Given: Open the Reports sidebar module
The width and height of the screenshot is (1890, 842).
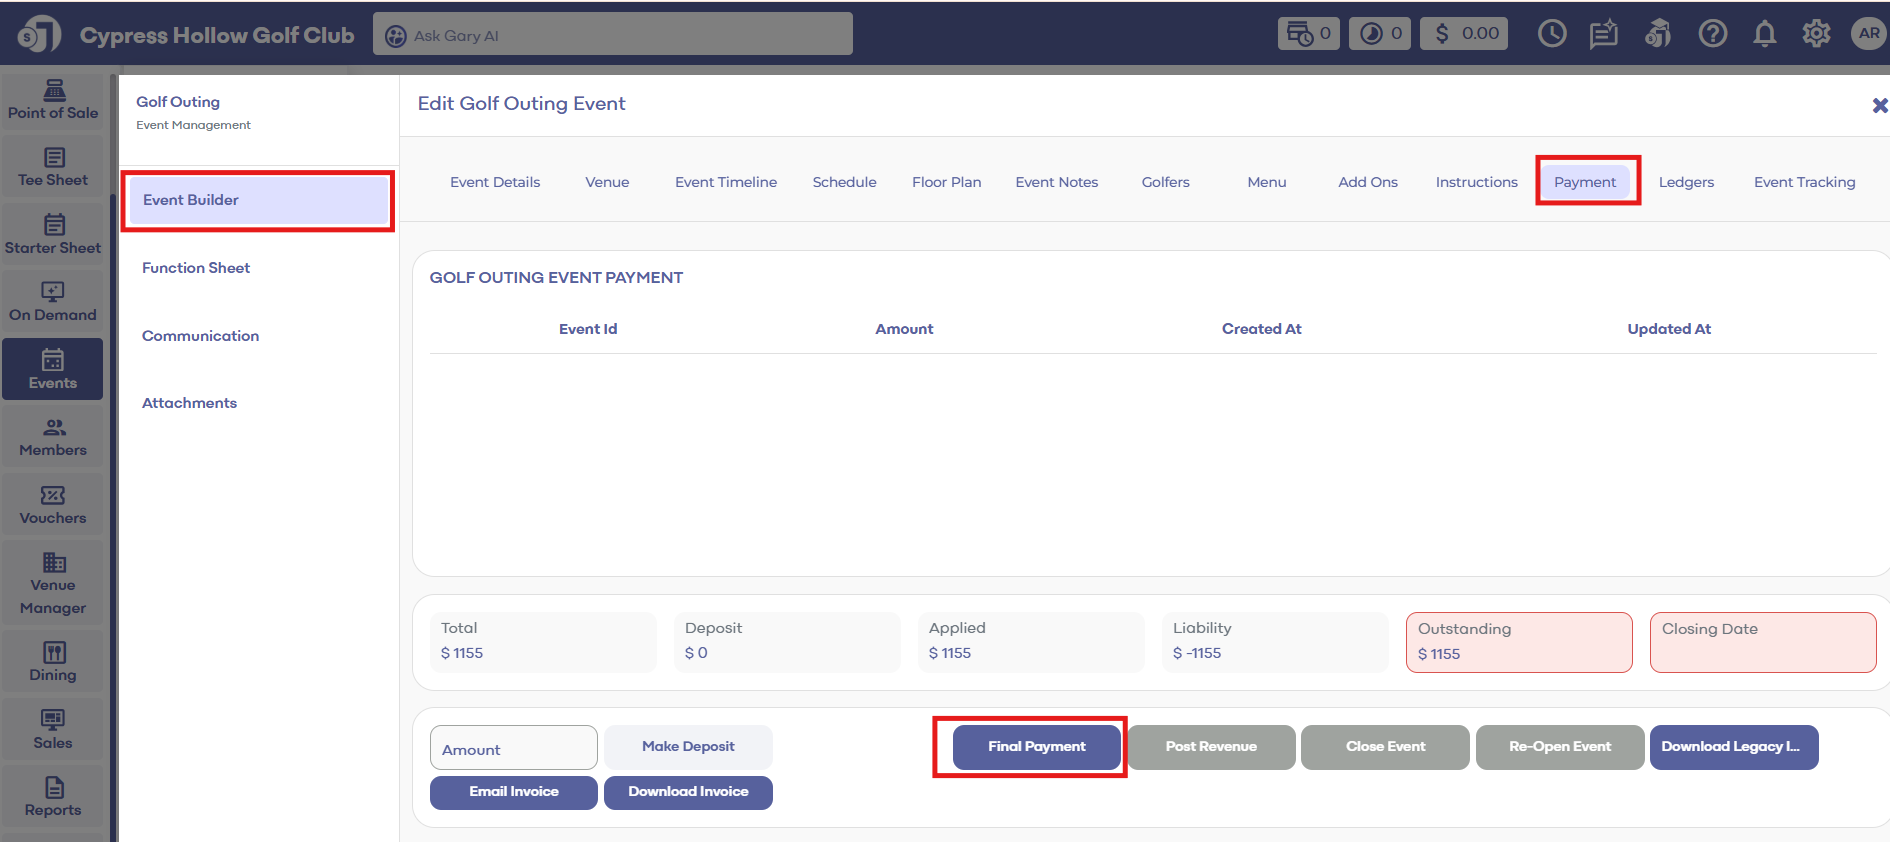Looking at the screenshot, I should pyautogui.click(x=53, y=797).
